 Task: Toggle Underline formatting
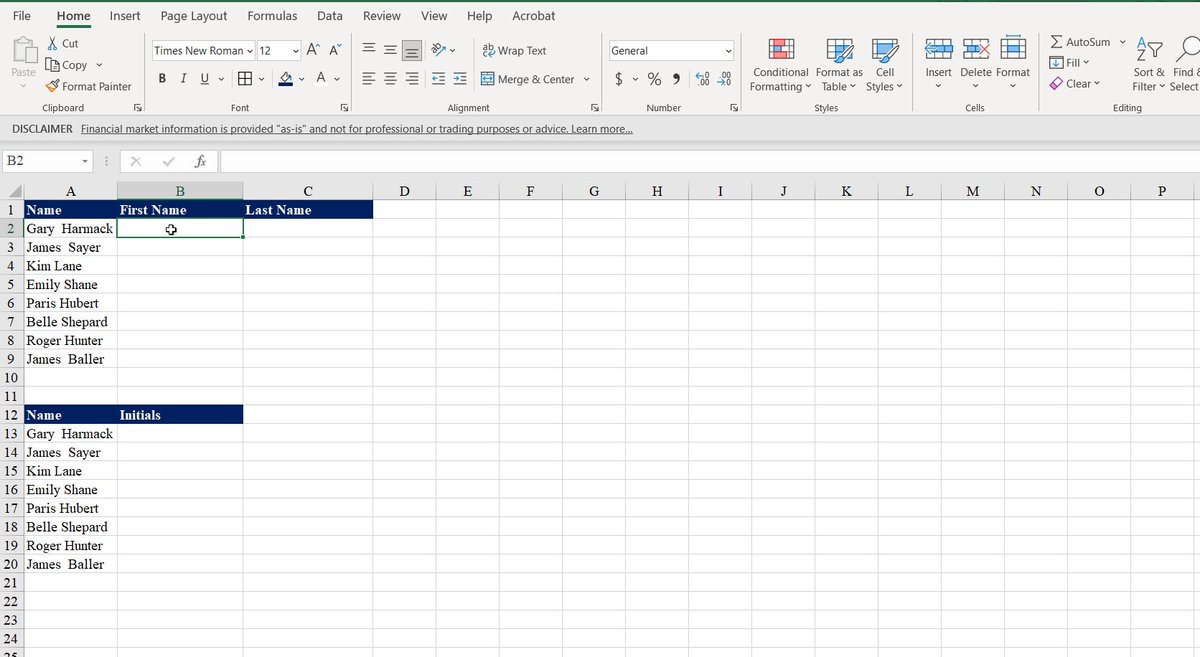pyautogui.click(x=205, y=79)
